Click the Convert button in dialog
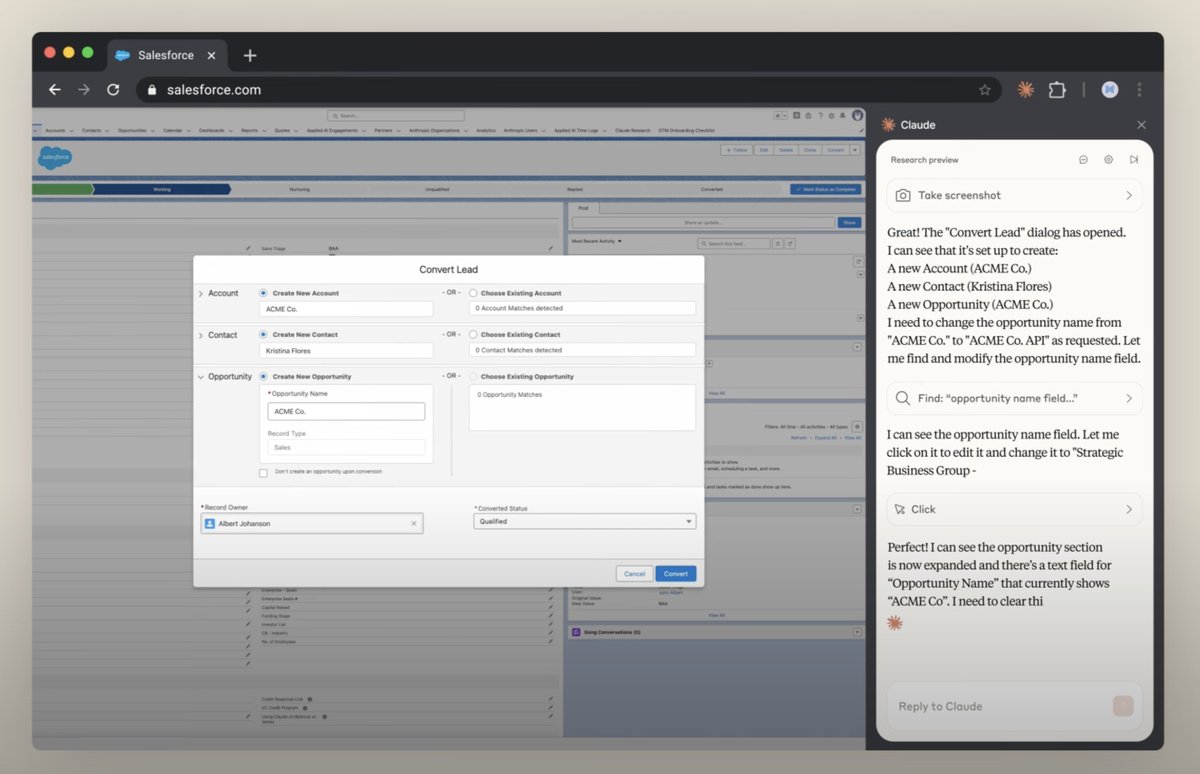The height and width of the screenshot is (774, 1200). point(676,574)
